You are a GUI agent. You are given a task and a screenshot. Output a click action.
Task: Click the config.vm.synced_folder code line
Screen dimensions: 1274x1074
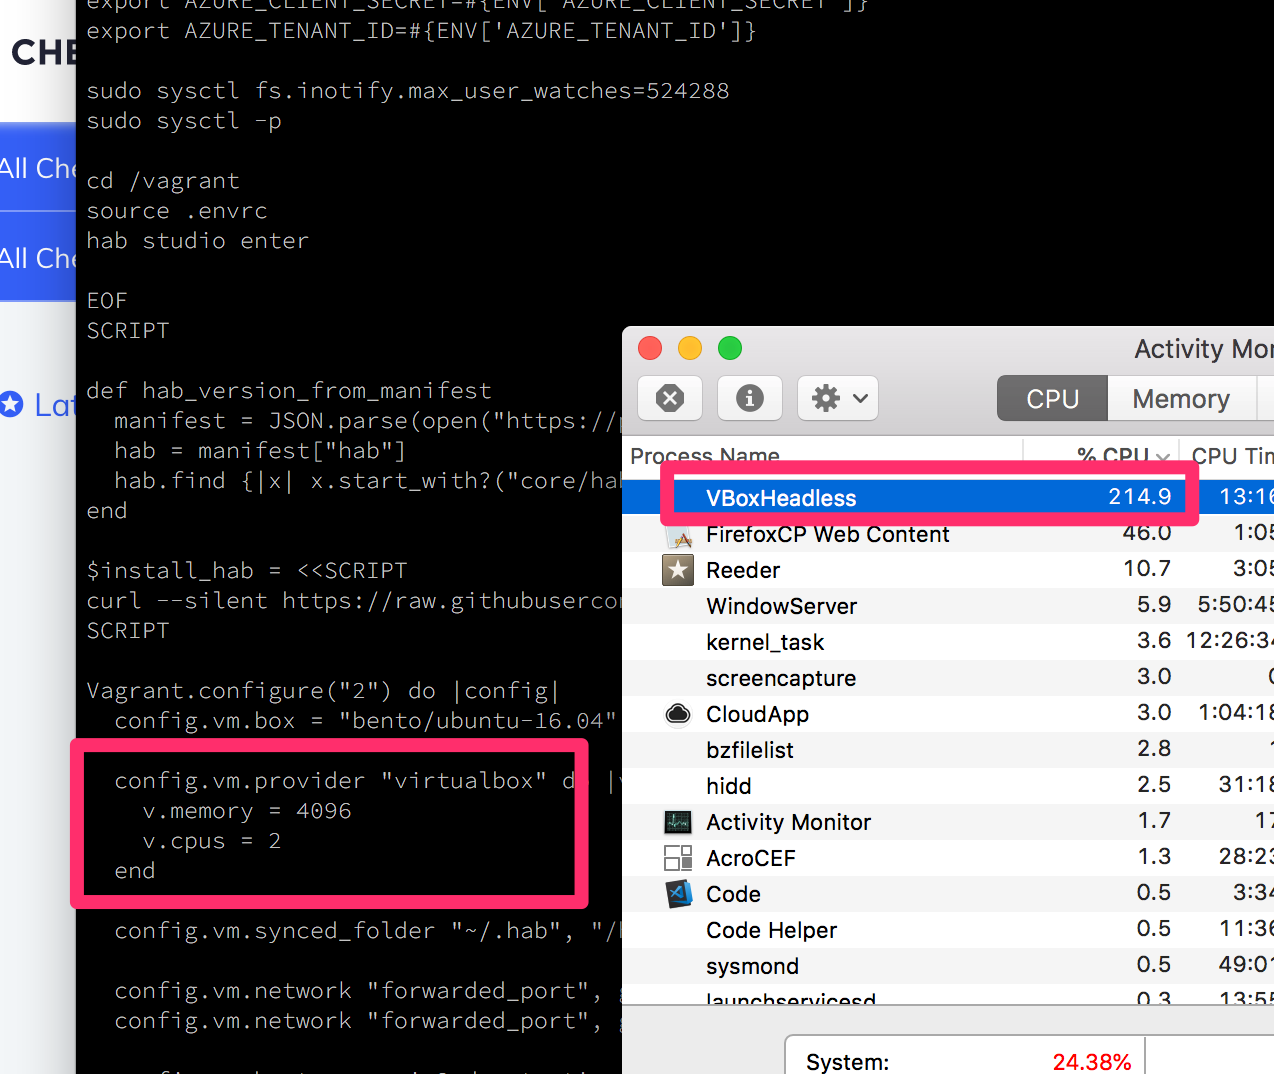point(366,931)
